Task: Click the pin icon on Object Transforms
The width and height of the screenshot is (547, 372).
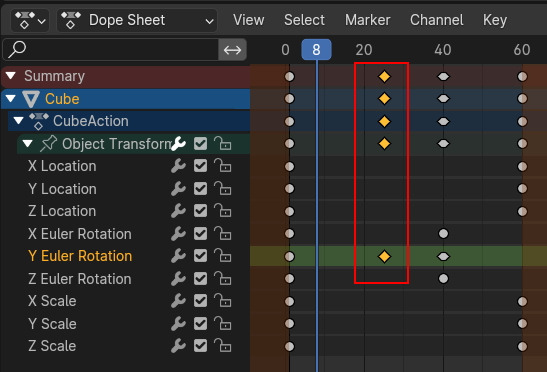Action: coord(48,144)
